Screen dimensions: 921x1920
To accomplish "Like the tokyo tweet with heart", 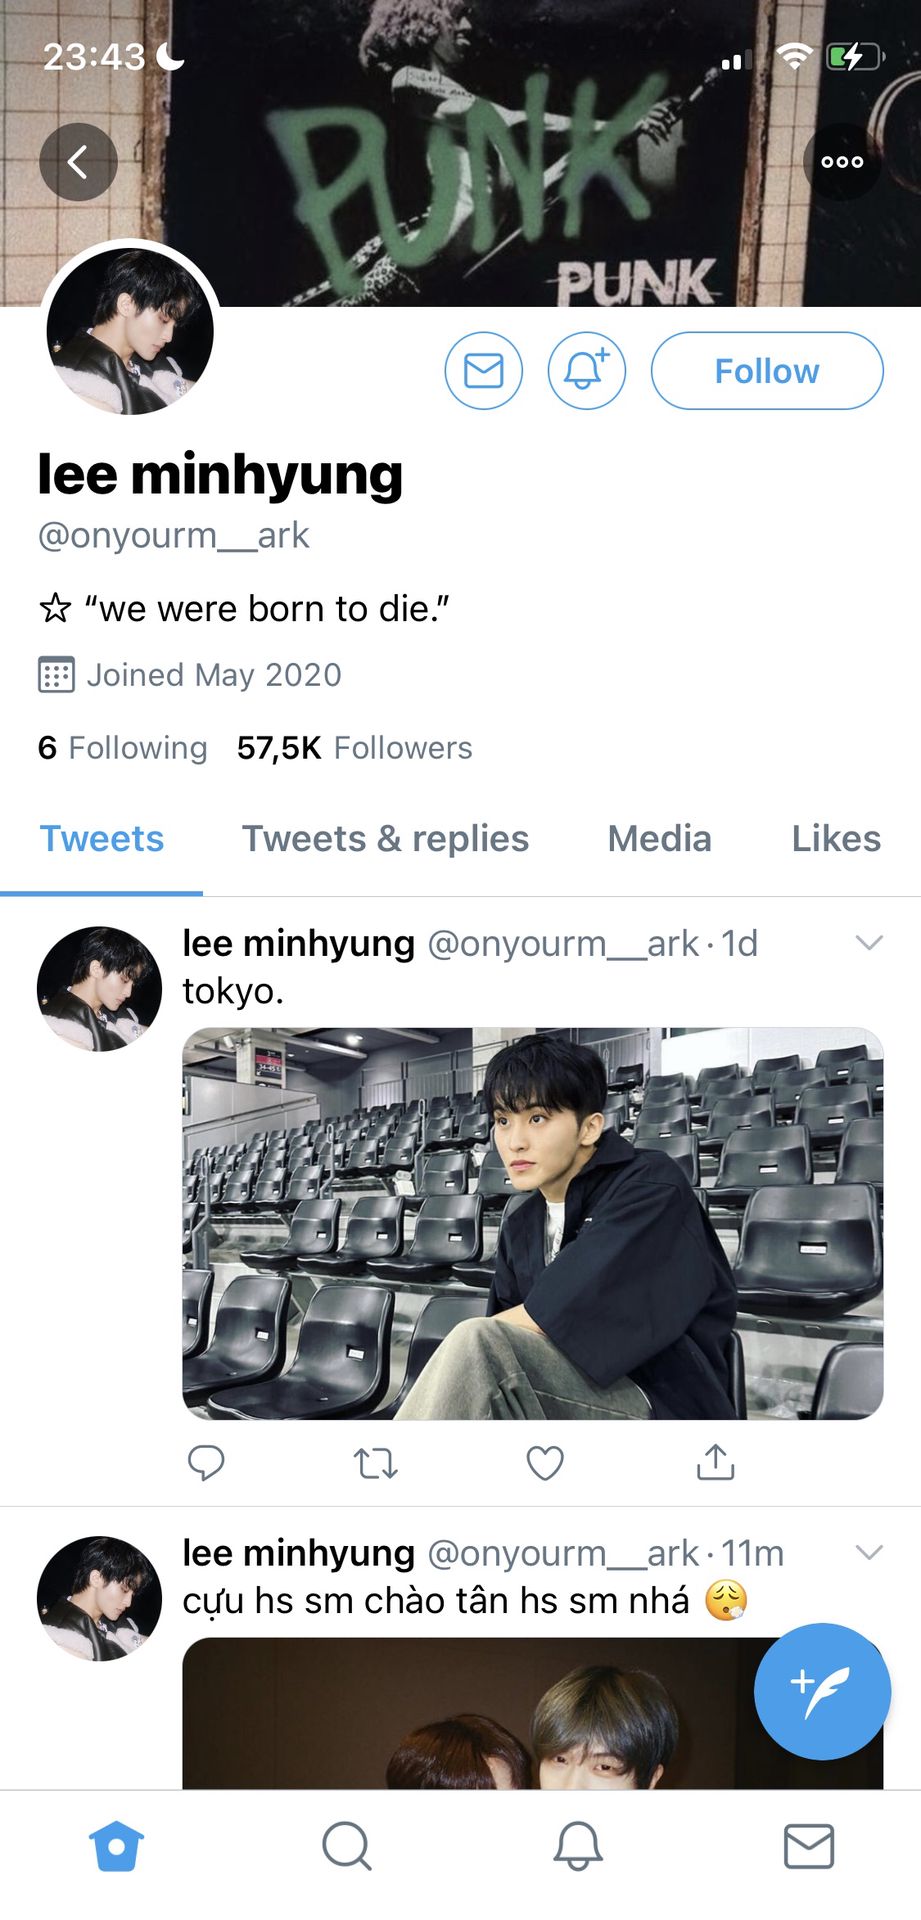I will click(545, 1463).
